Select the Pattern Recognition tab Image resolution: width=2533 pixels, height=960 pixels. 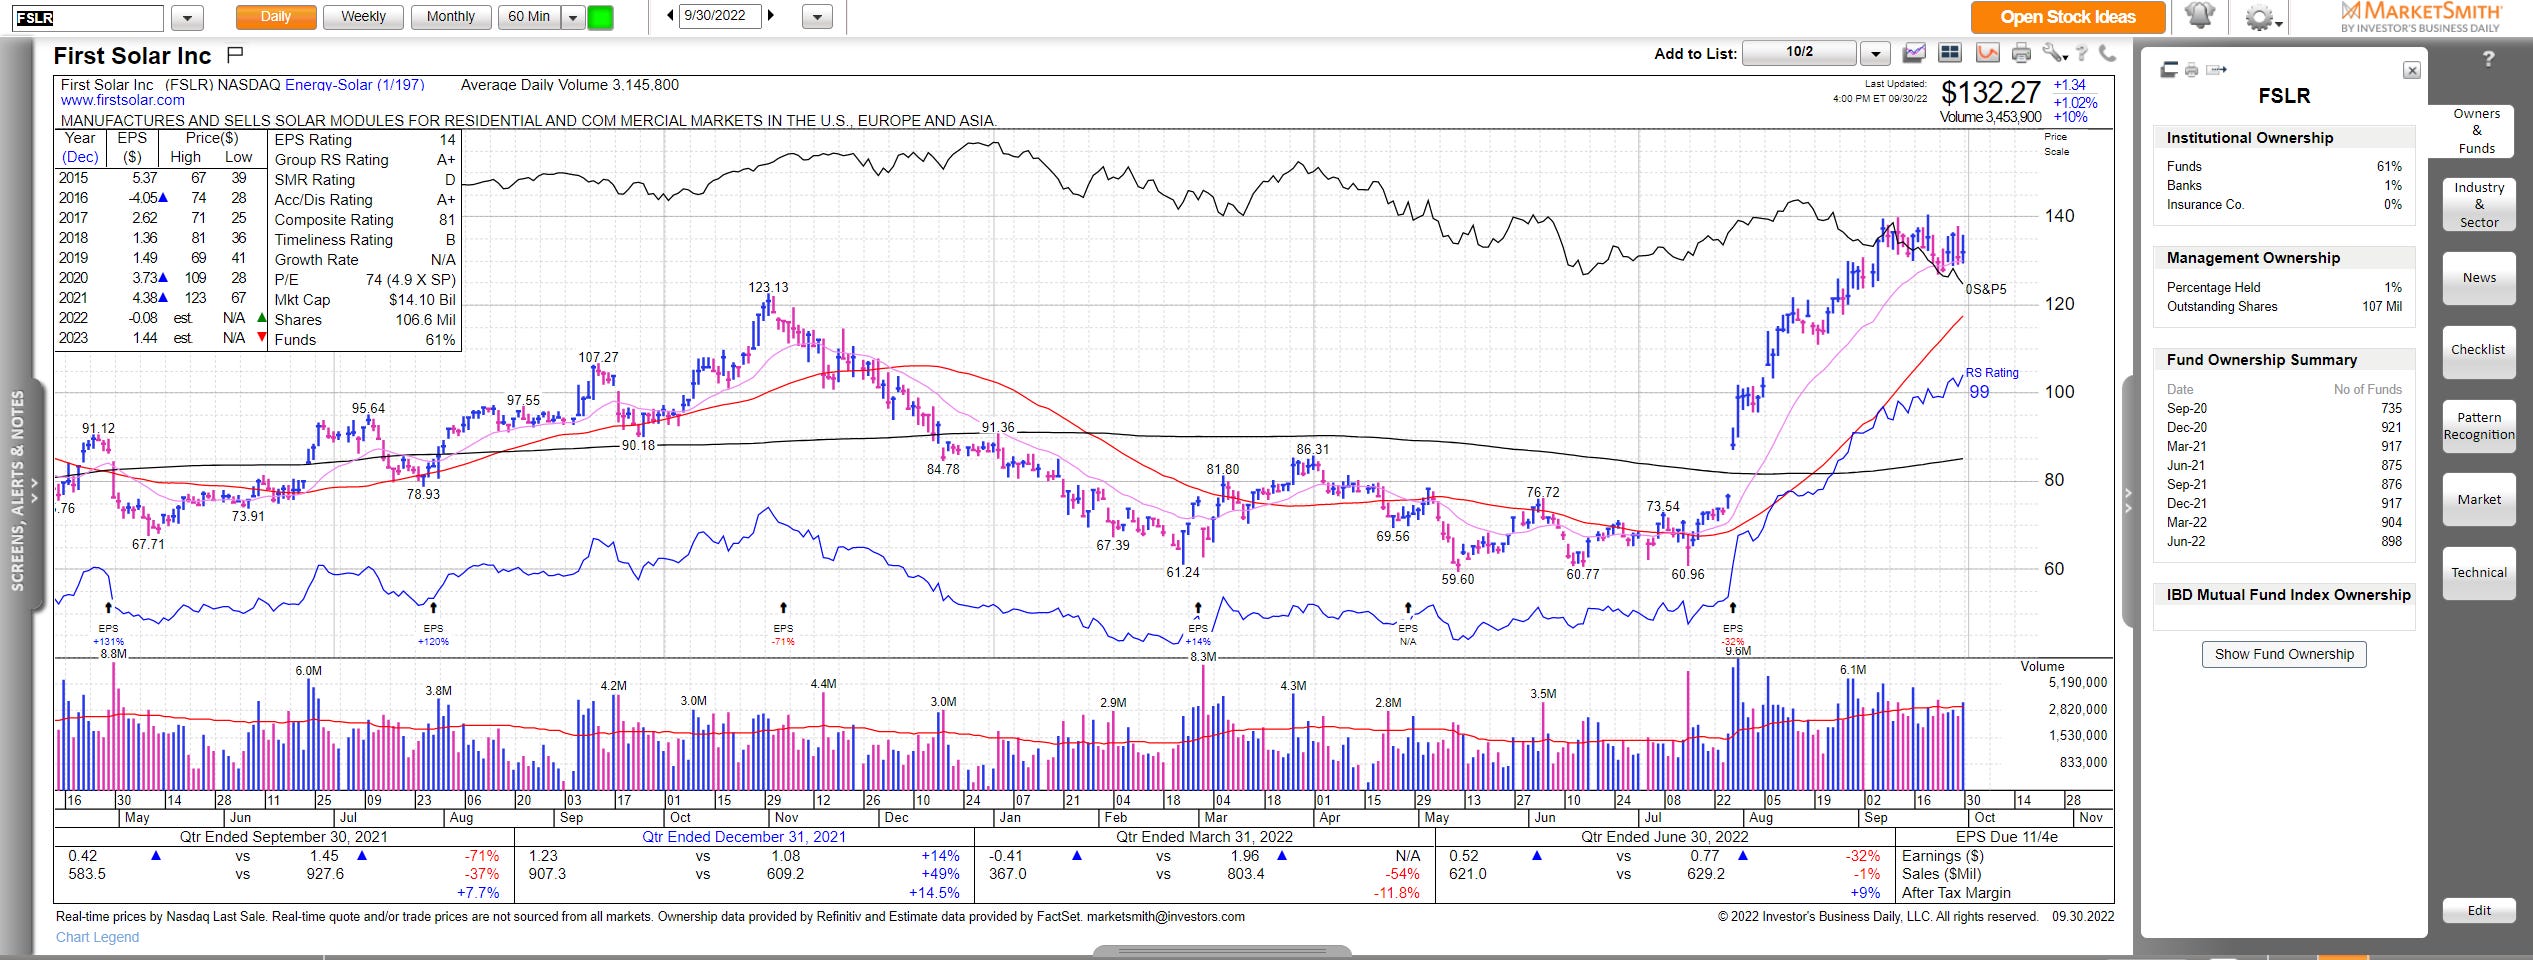tap(2479, 426)
